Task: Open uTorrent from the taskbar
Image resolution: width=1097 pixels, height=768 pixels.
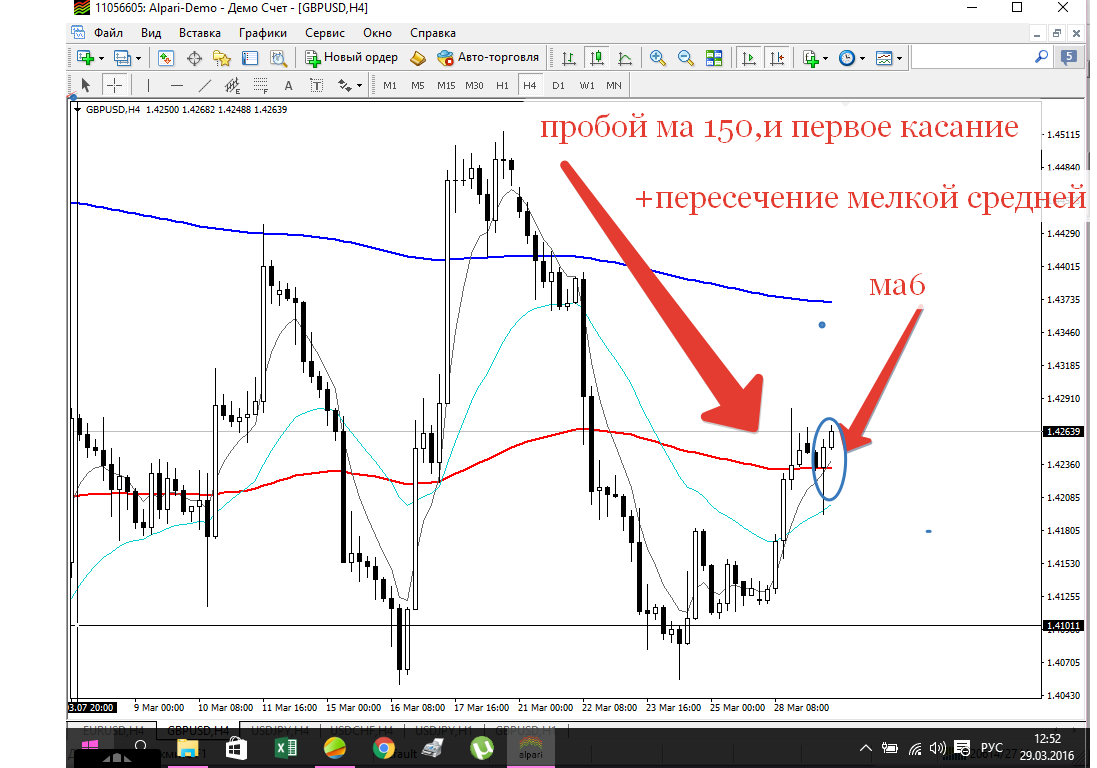Action: (x=481, y=748)
